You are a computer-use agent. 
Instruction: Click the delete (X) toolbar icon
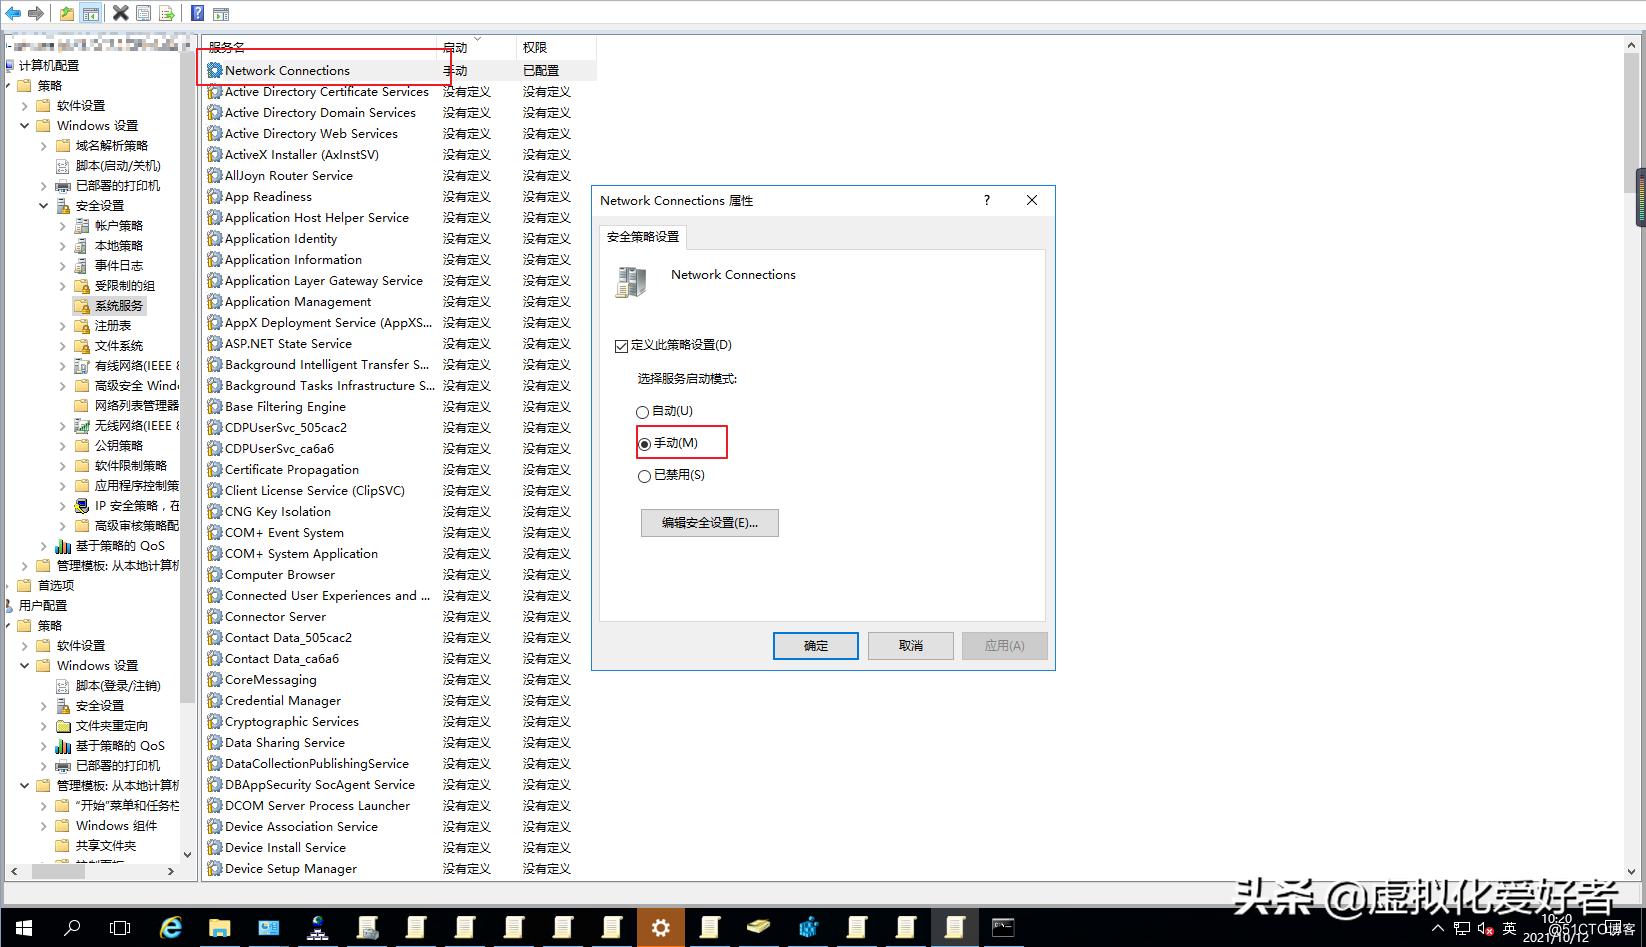pos(120,13)
